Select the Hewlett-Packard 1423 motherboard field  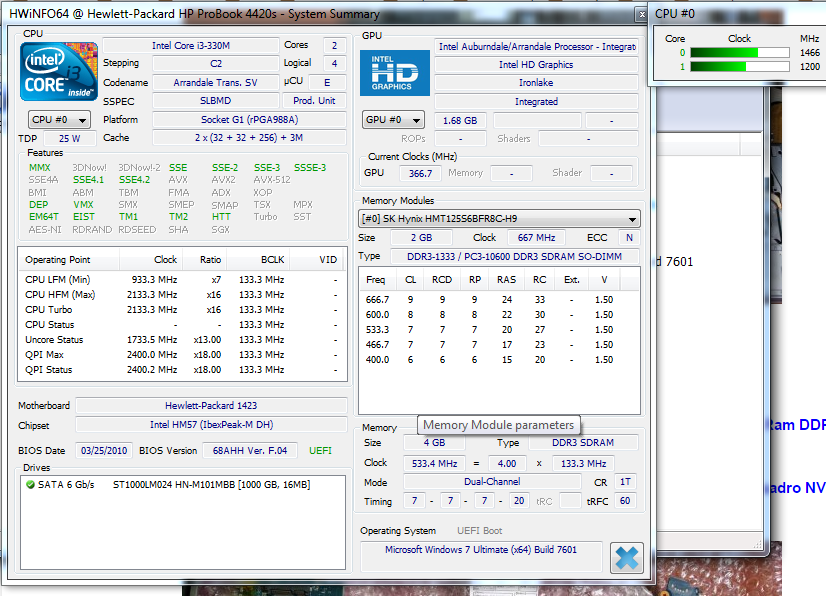[210, 406]
